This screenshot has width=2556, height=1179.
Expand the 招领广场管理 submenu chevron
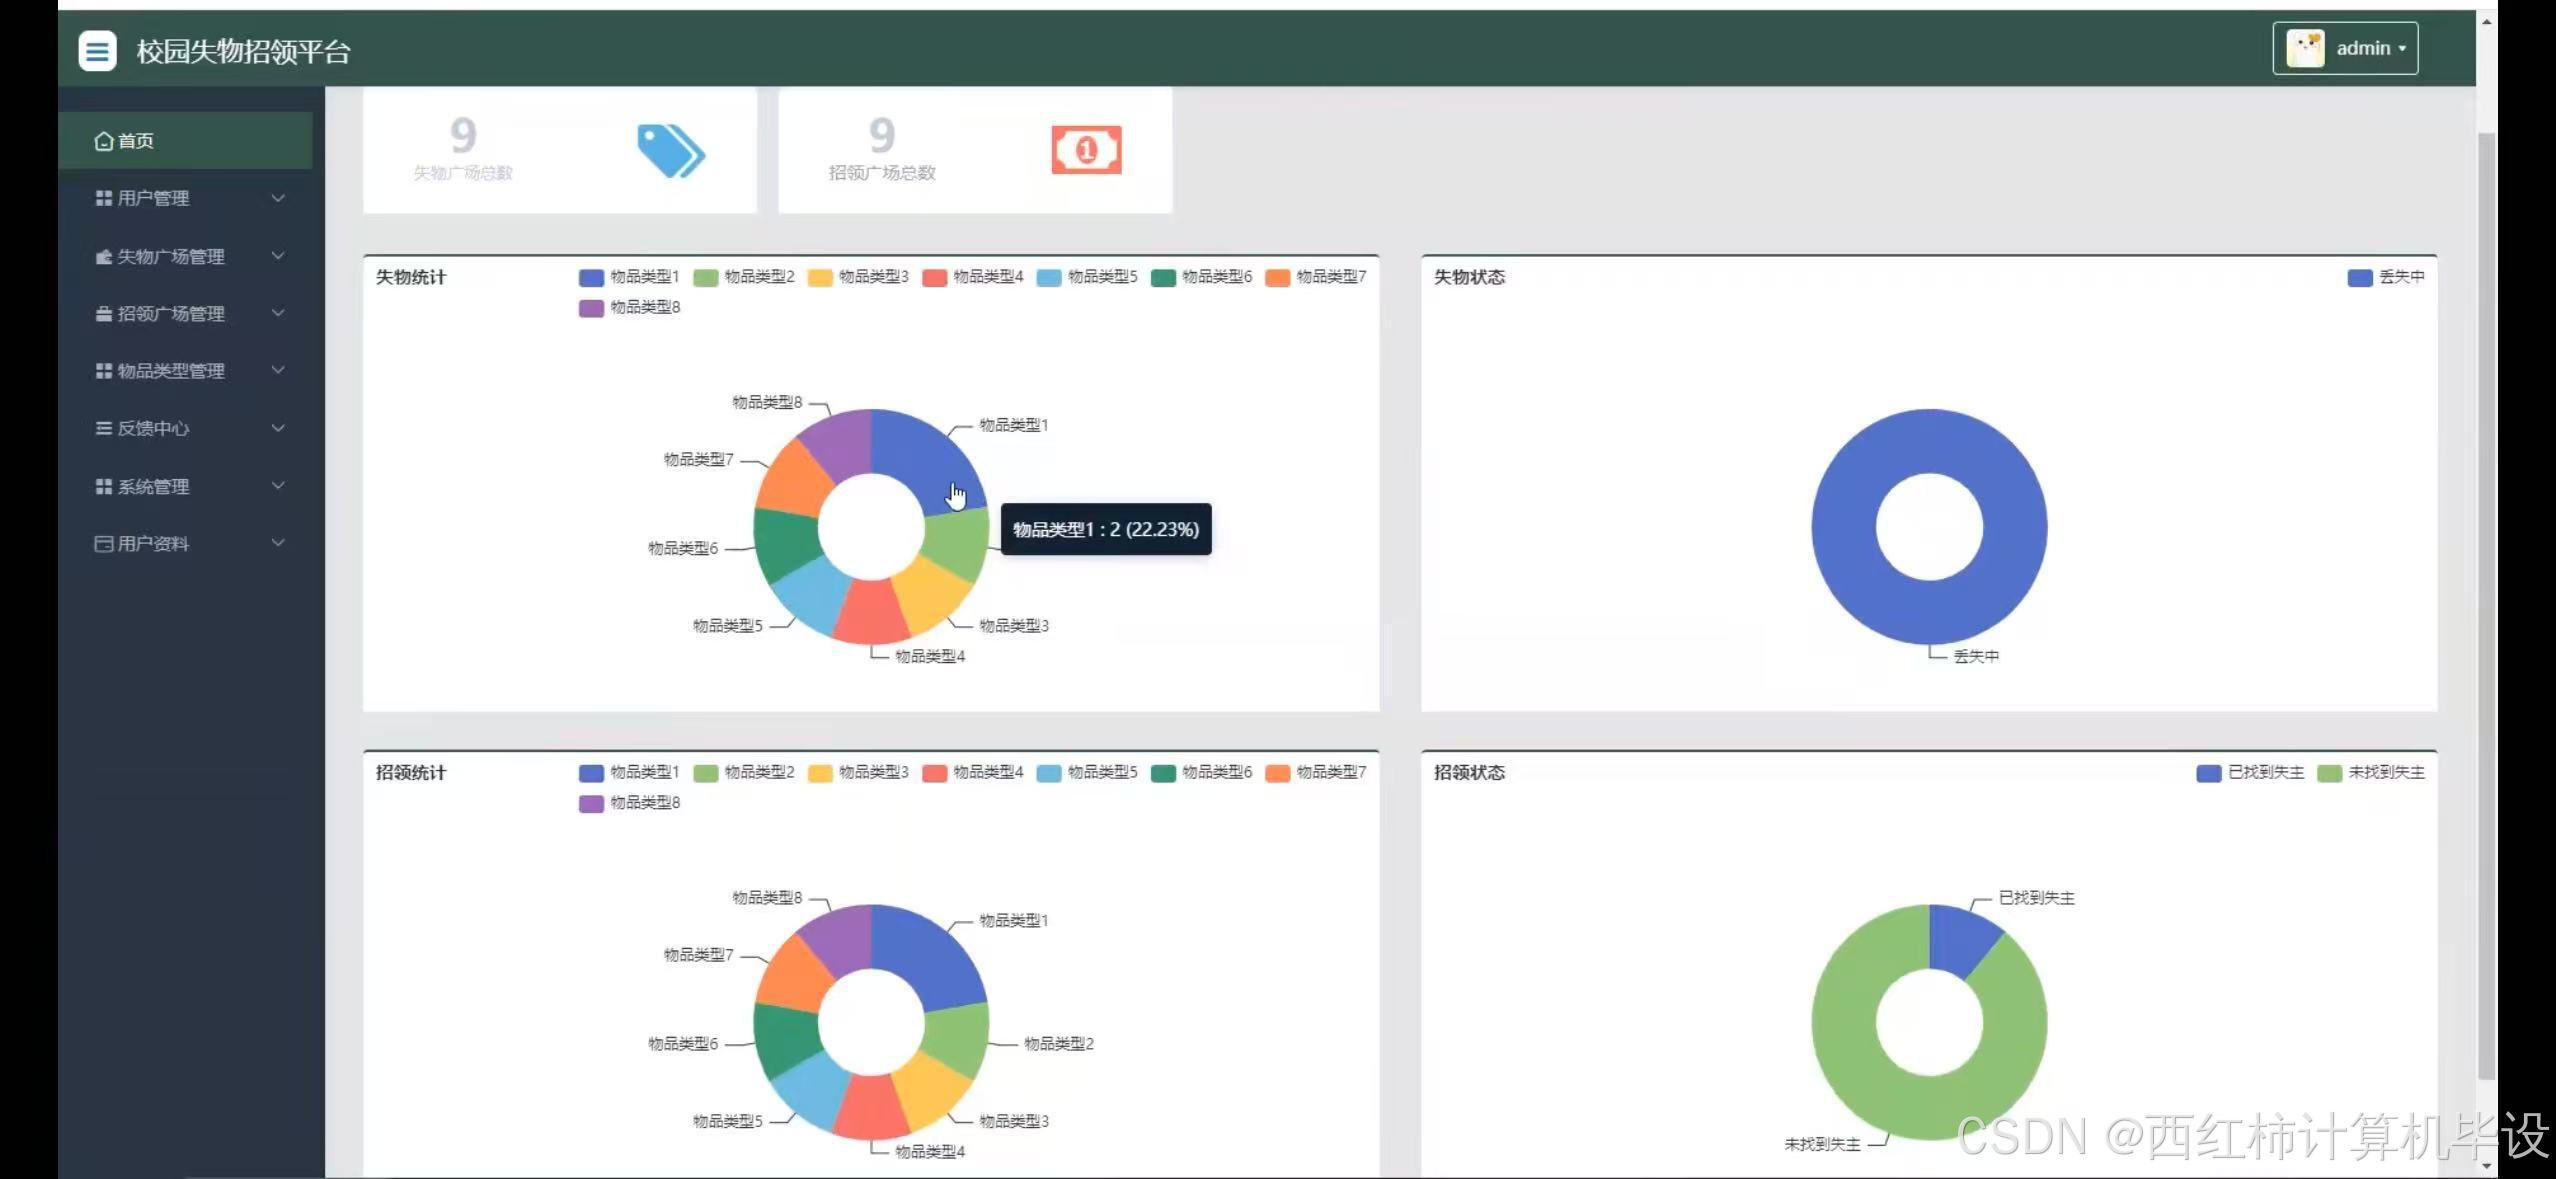pos(278,313)
